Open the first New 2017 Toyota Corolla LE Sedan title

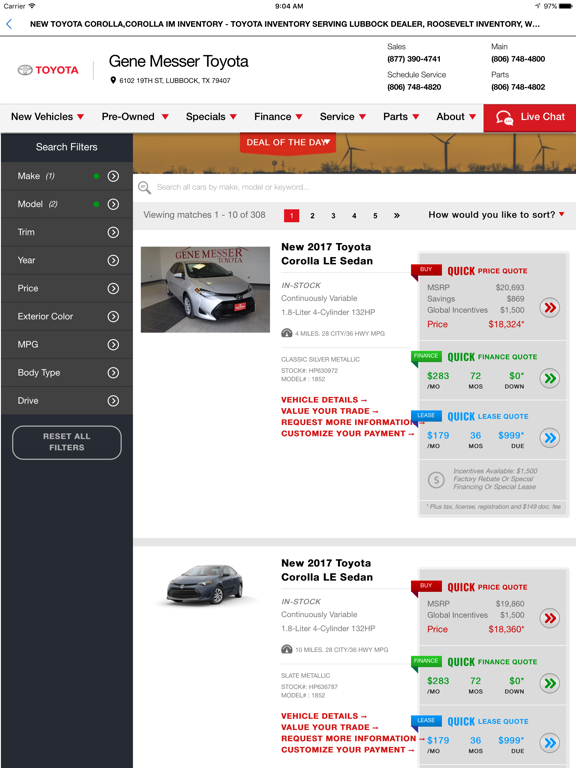coord(327,254)
